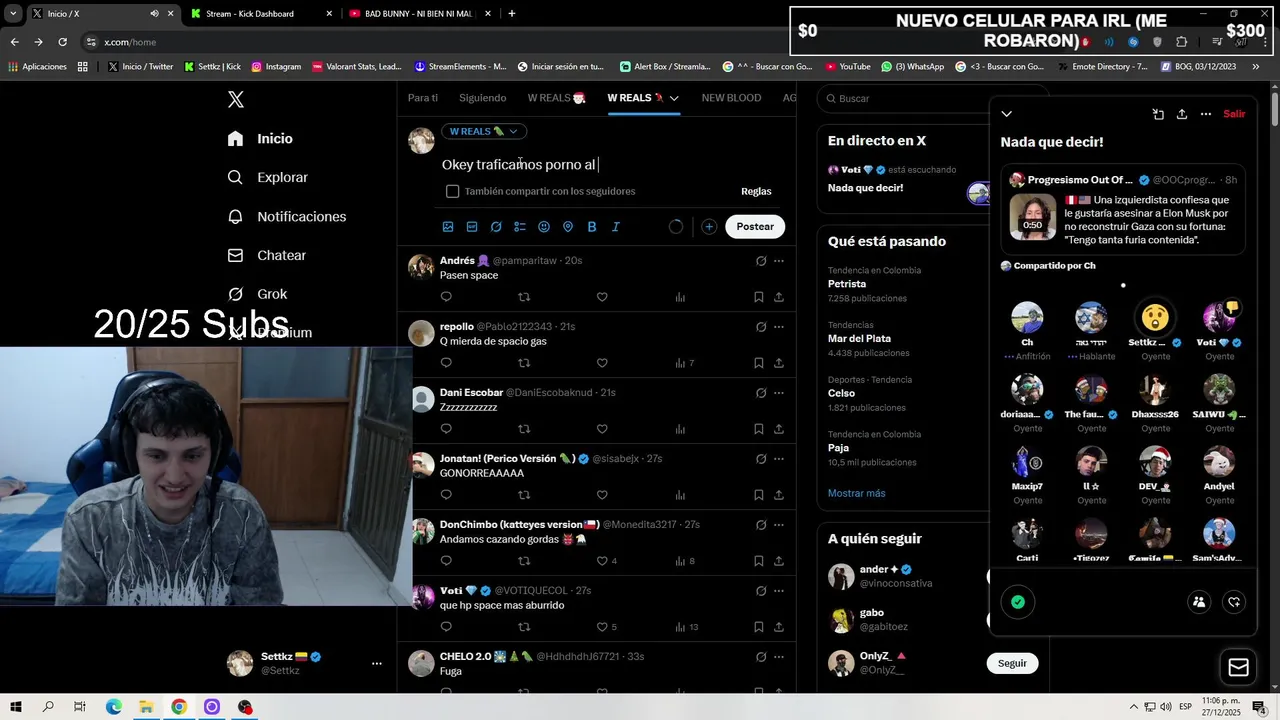
Task: Add an image to the post
Action: 448,227
